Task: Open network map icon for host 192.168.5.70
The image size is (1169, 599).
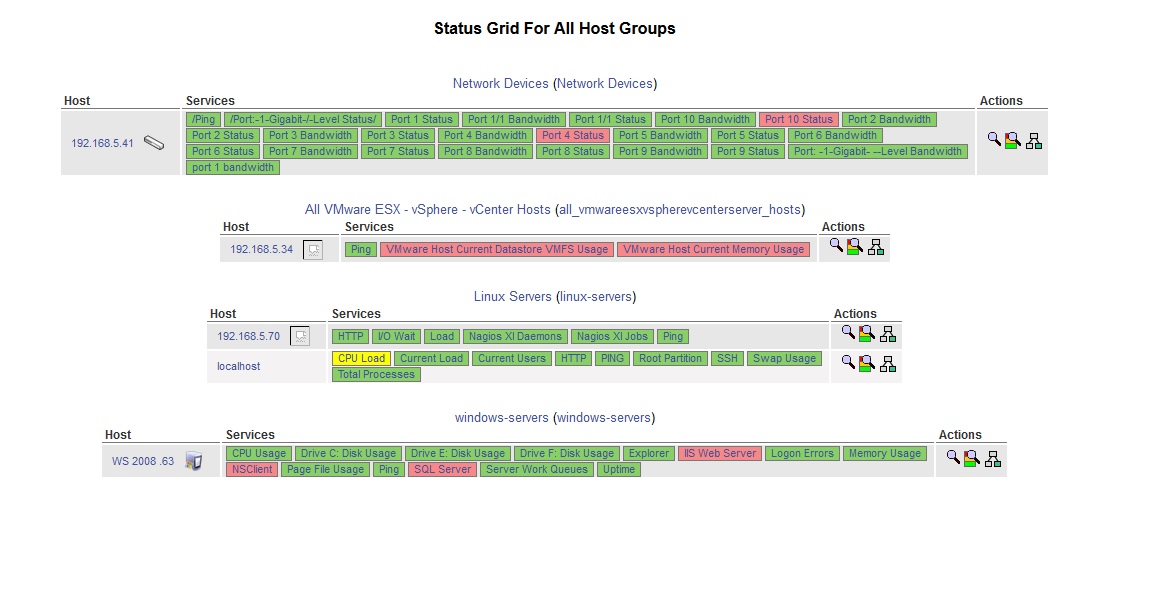Action: (x=888, y=334)
